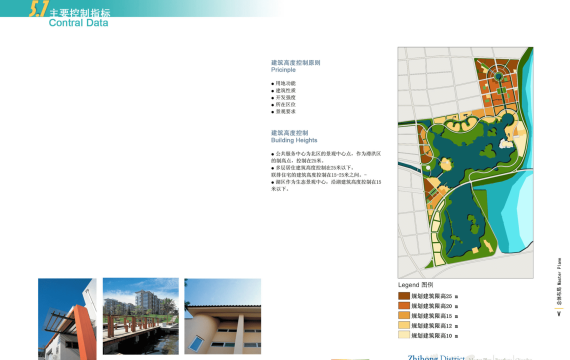Select the '所在区位' bullet item
570x360 pixels.
(285, 105)
